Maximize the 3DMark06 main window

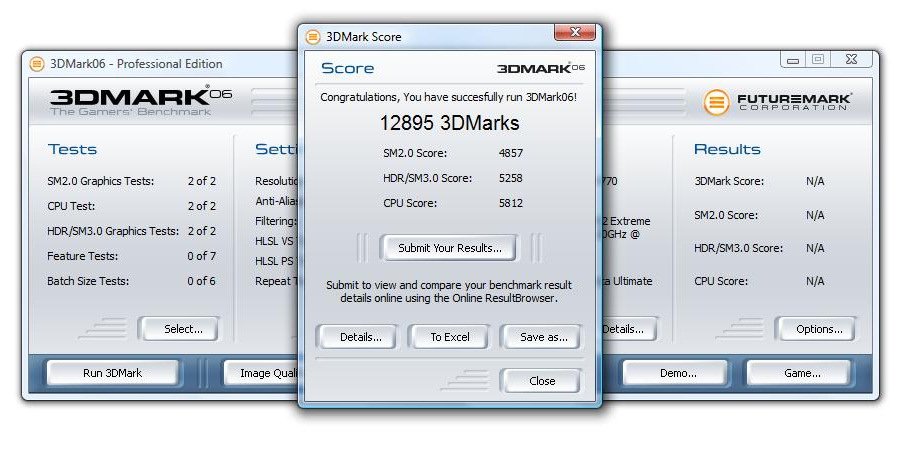click(818, 60)
